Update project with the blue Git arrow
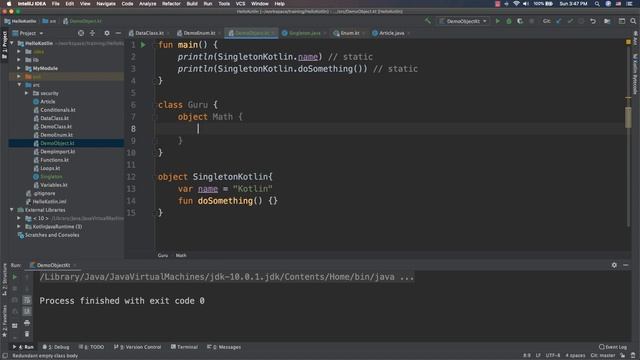 pyautogui.click(x=558, y=21)
